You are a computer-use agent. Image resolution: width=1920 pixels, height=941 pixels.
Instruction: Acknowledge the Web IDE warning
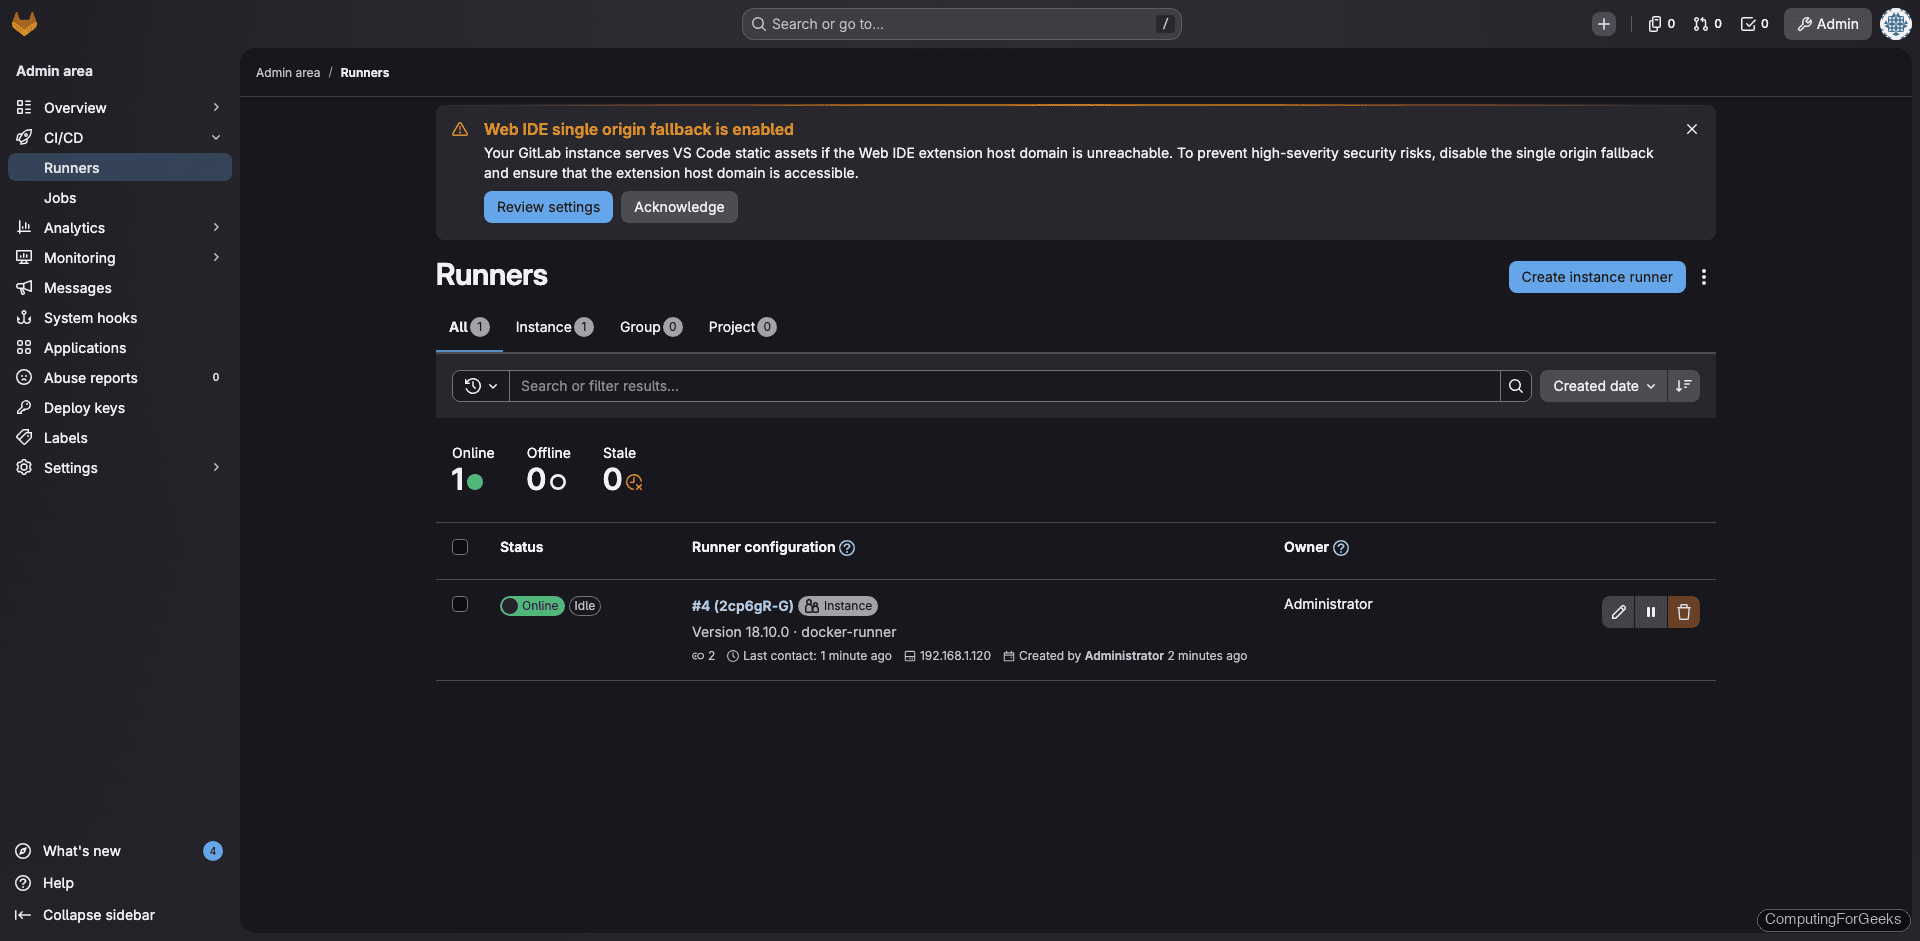pos(679,207)
